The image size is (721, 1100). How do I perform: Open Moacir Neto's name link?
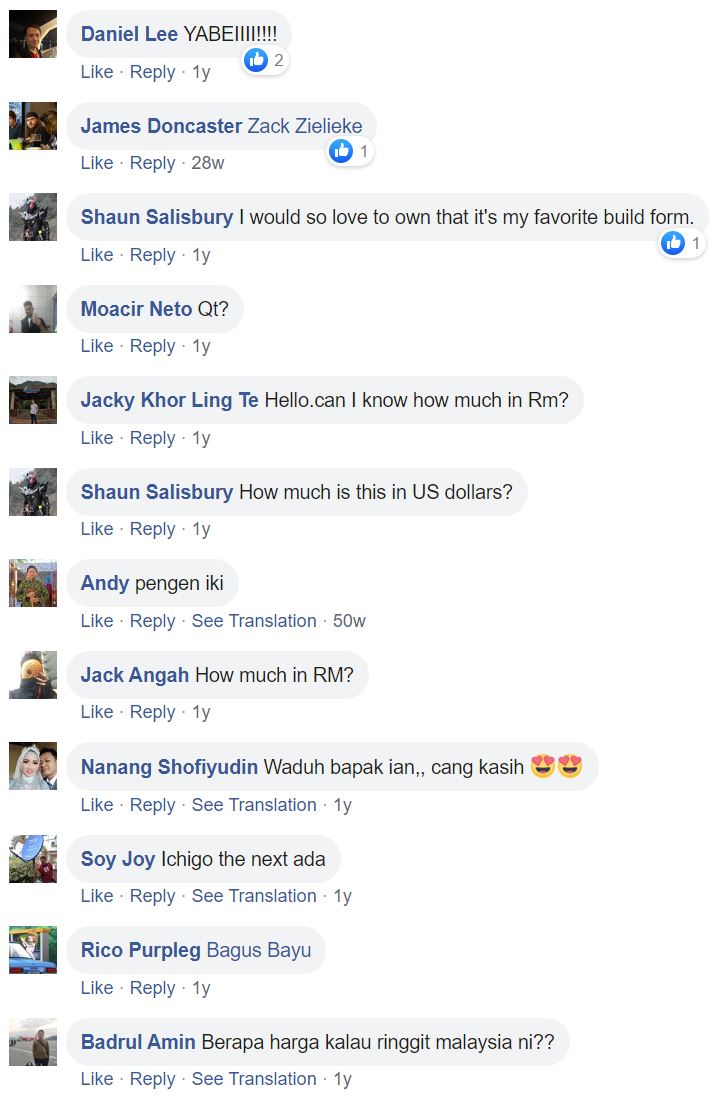tap(136, 309)
